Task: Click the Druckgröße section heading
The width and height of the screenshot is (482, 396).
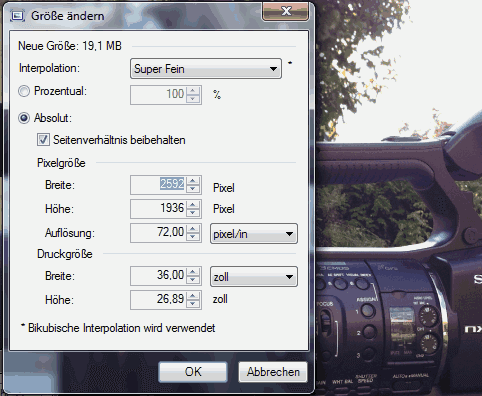Action: [65, 254]
